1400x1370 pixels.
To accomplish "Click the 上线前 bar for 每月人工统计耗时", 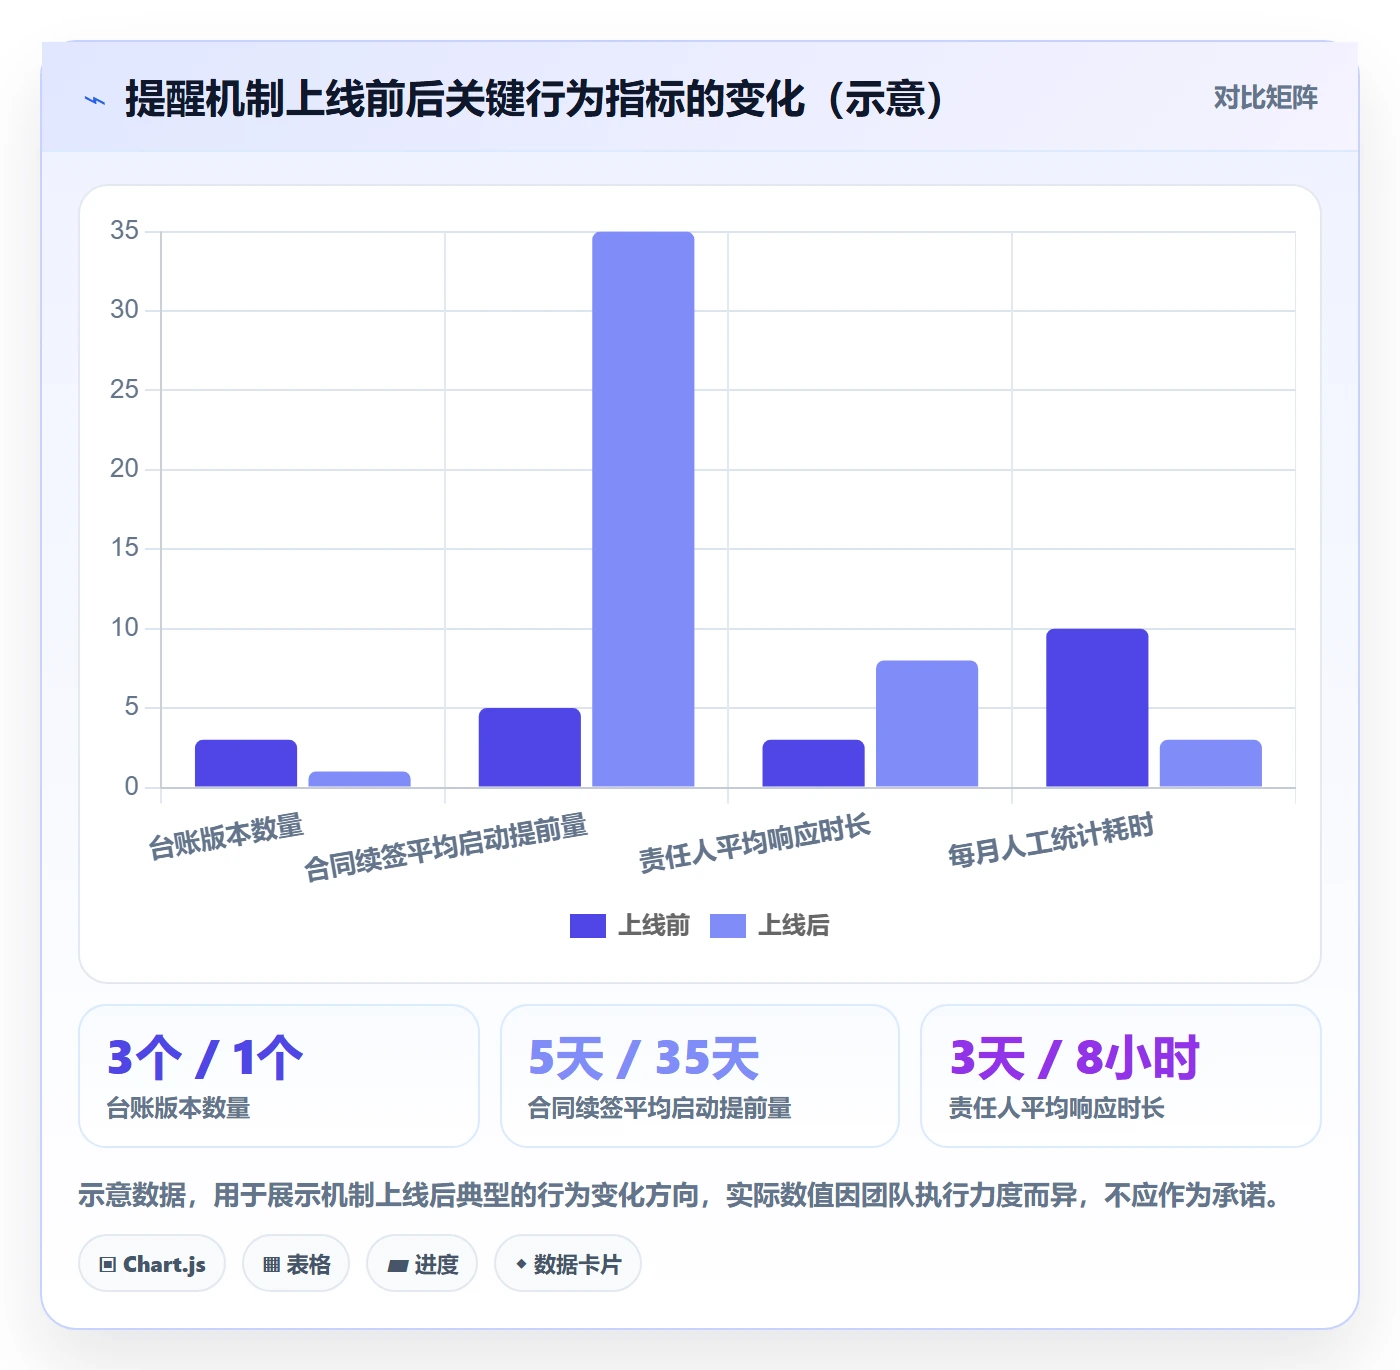I will 1097,708.
